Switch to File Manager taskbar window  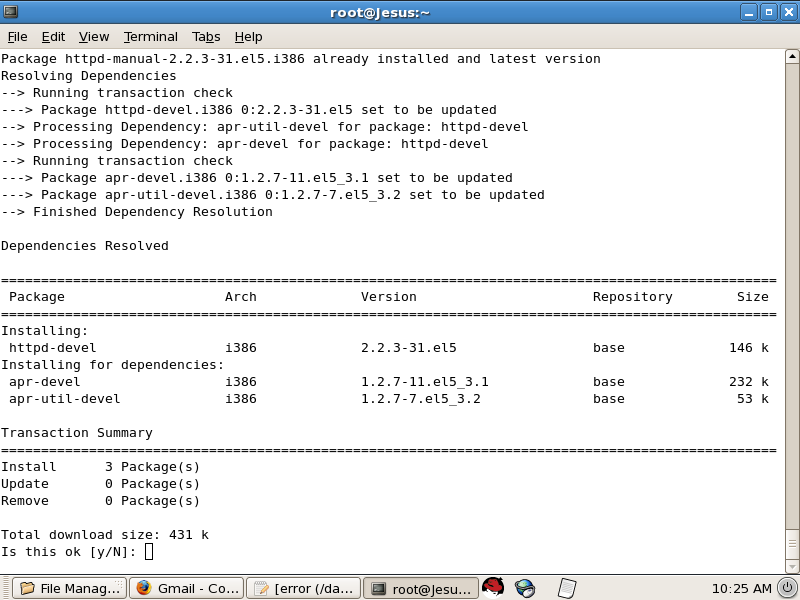pos(69,588)
